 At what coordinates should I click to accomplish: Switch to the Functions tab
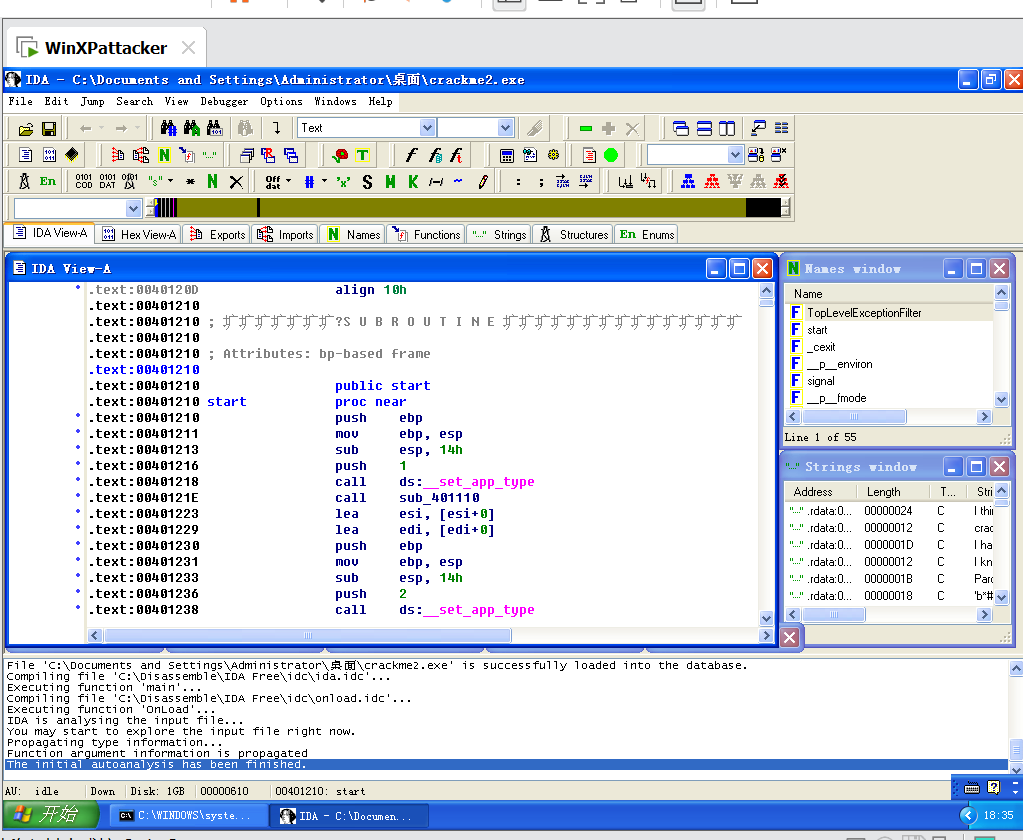click(427, 235)
